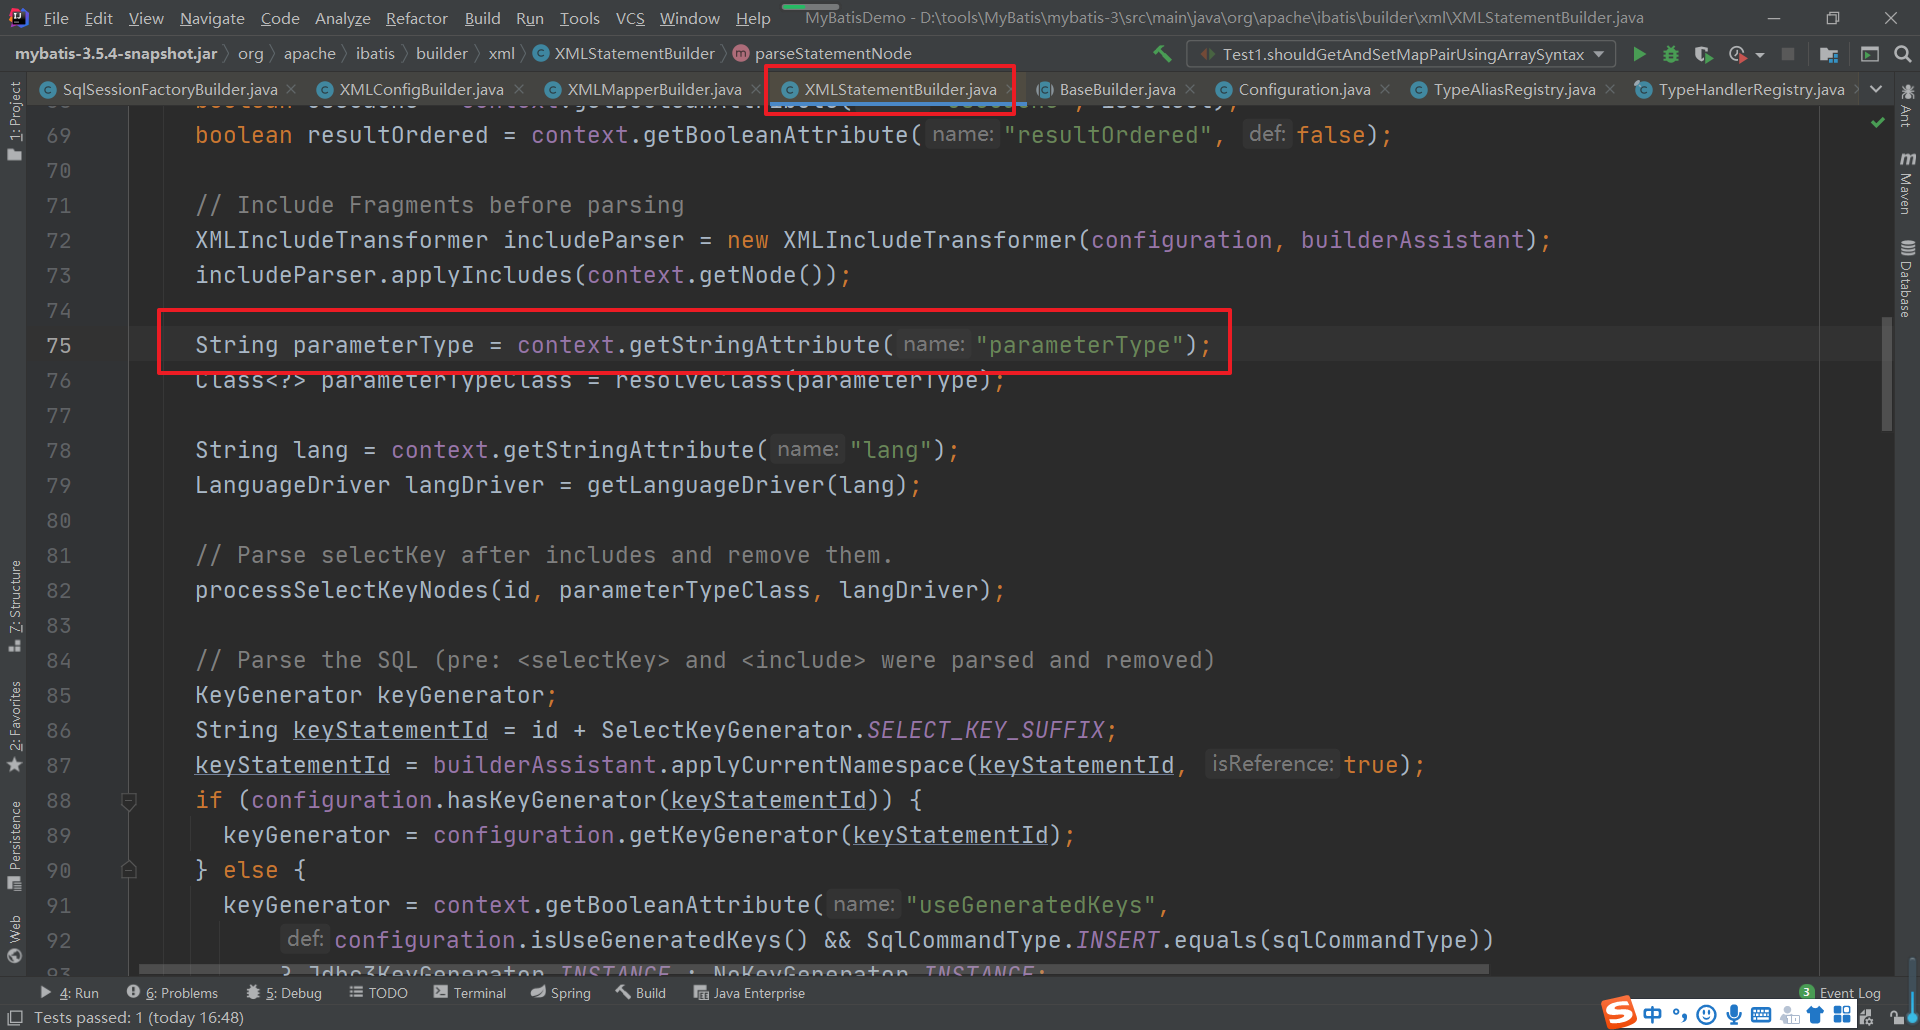
Task: Close the BaseBuilder.java tab
Action: coord(1190,89)
